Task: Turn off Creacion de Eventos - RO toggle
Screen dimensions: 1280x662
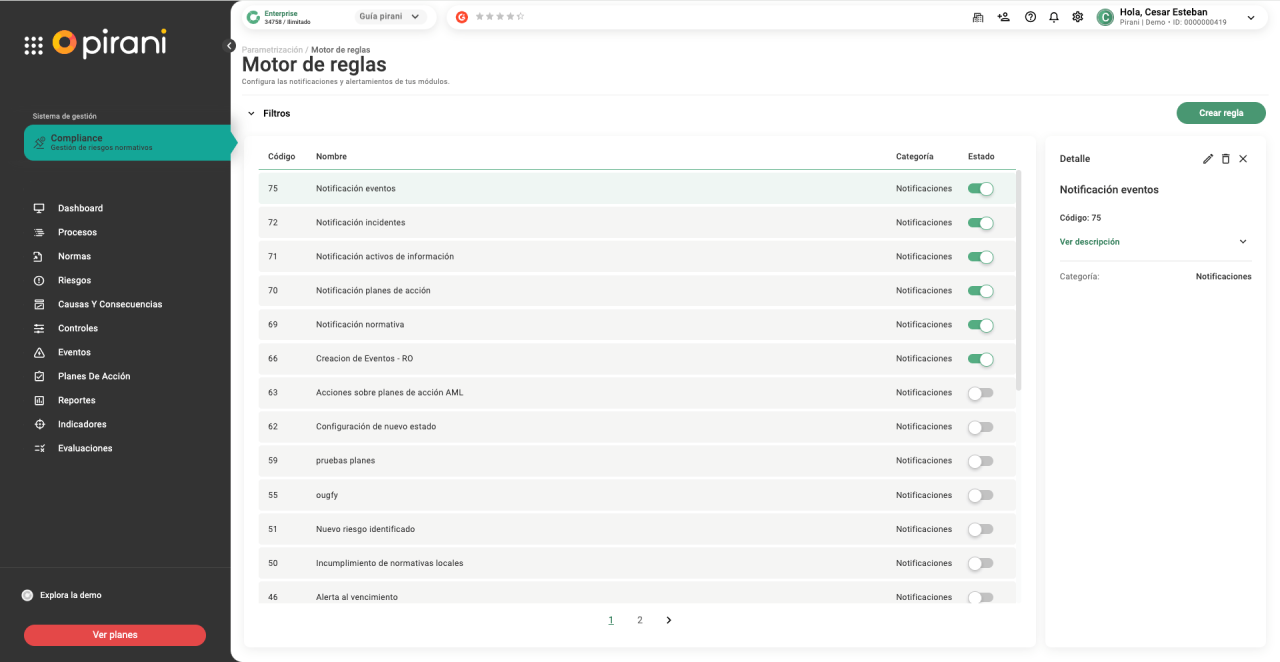Action: [980, 359]
